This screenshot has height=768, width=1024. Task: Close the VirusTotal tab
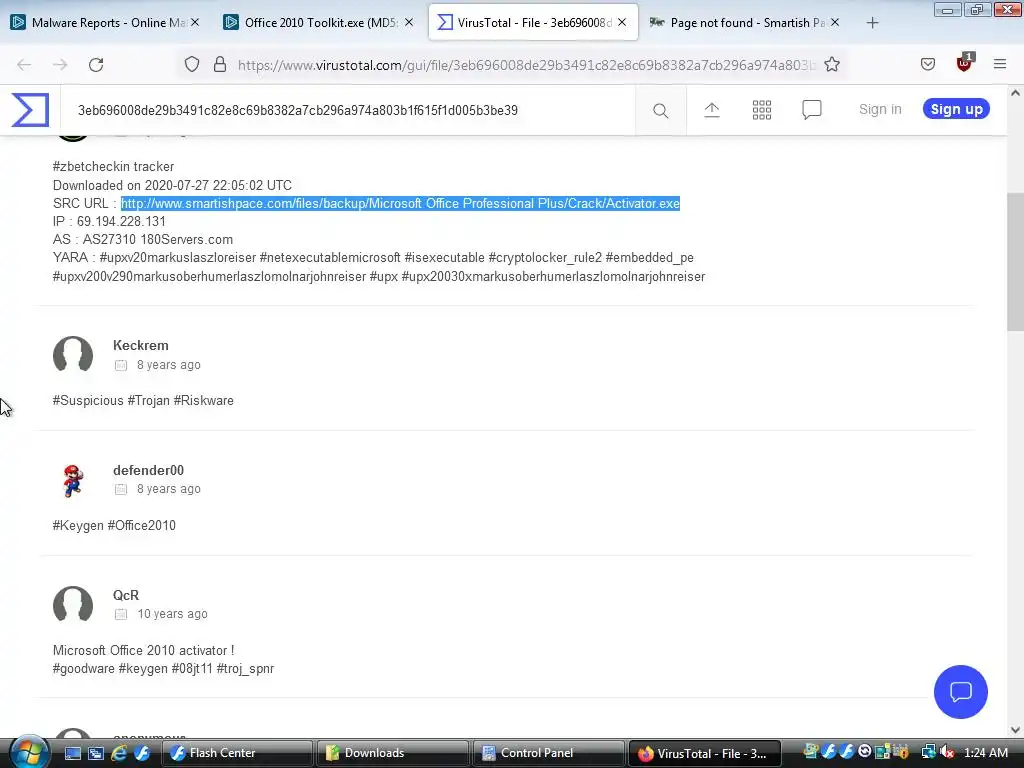622,23
